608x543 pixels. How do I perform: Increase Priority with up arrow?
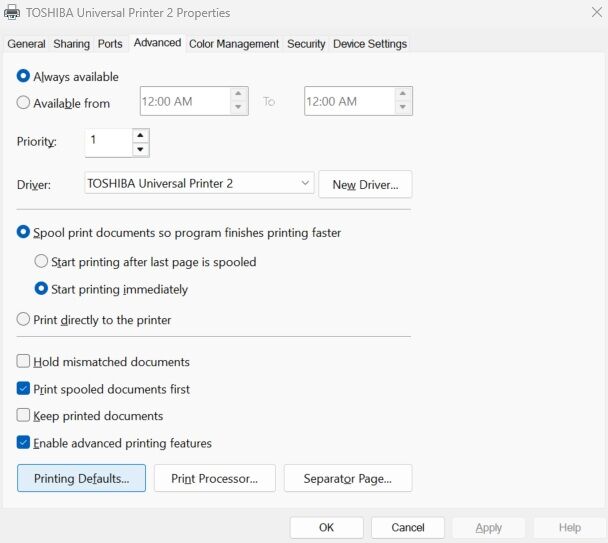pyautogui.click(x=141, y=135)
